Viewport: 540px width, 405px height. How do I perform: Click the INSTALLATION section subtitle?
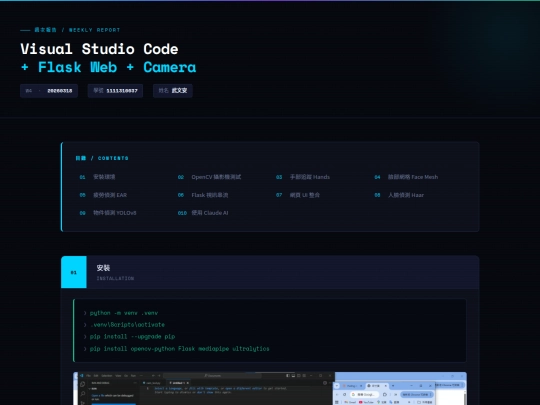[115, 278]
